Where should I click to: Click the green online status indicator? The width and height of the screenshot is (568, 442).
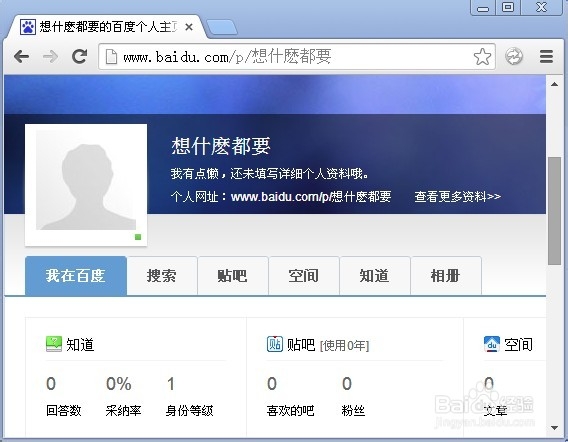click(138, 237)
